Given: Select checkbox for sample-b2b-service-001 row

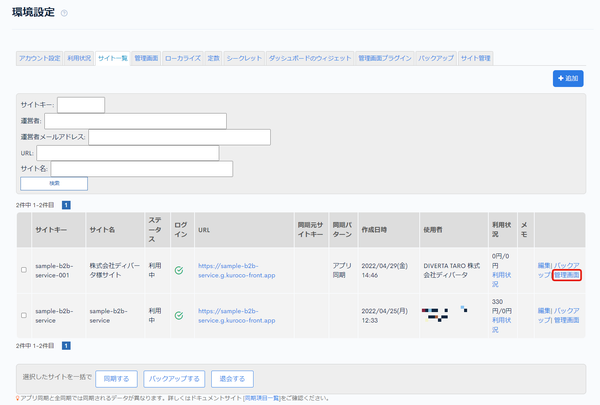Looking at the screenshot, I should pos(24,270).
